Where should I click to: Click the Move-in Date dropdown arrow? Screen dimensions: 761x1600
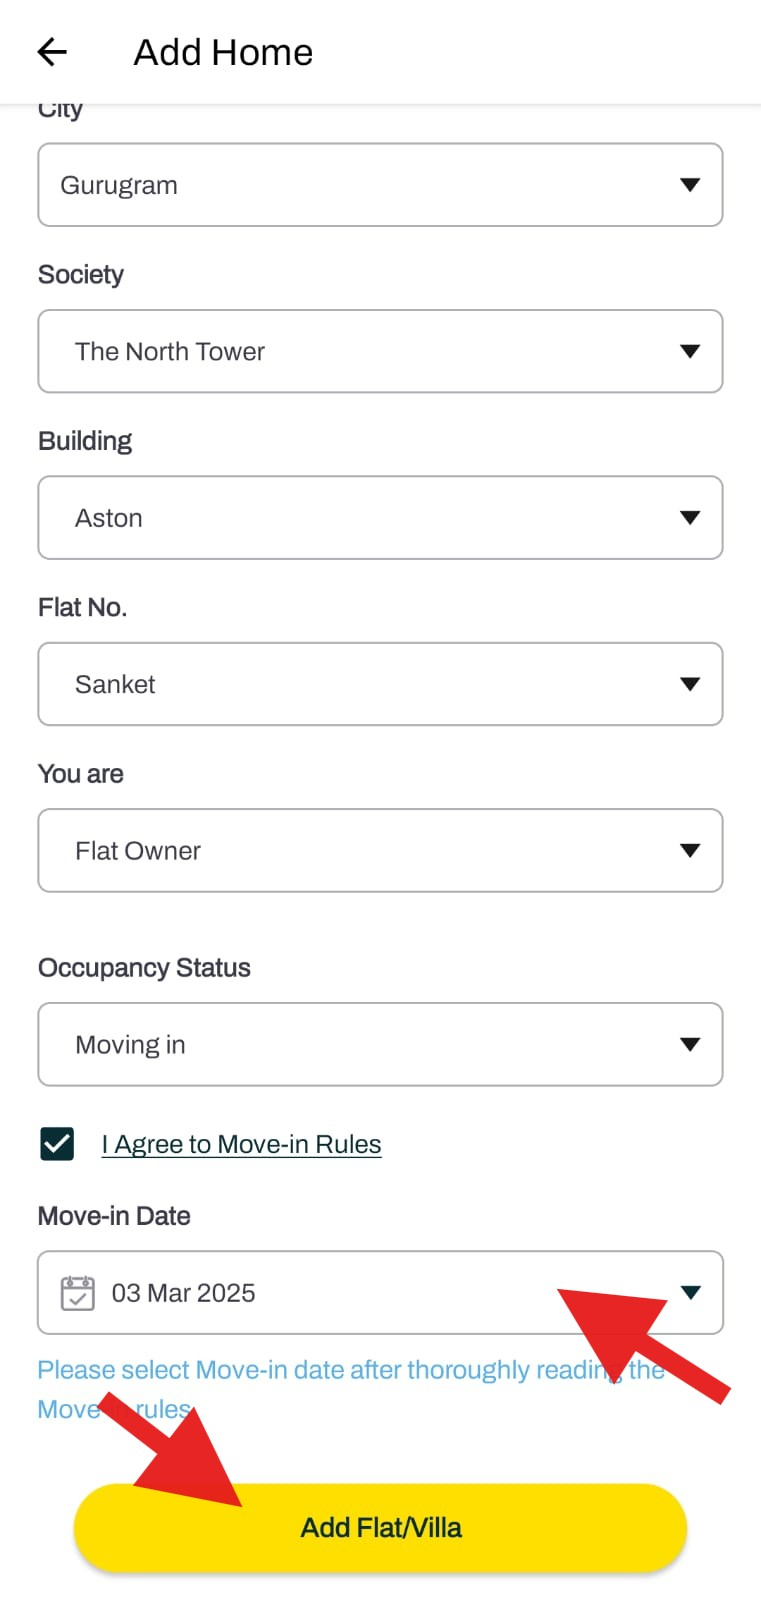point(690,1292)
